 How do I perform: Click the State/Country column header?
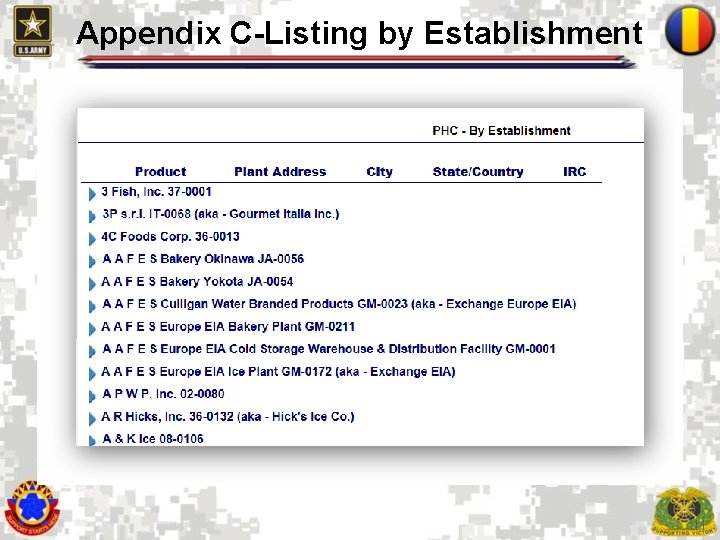478,172
